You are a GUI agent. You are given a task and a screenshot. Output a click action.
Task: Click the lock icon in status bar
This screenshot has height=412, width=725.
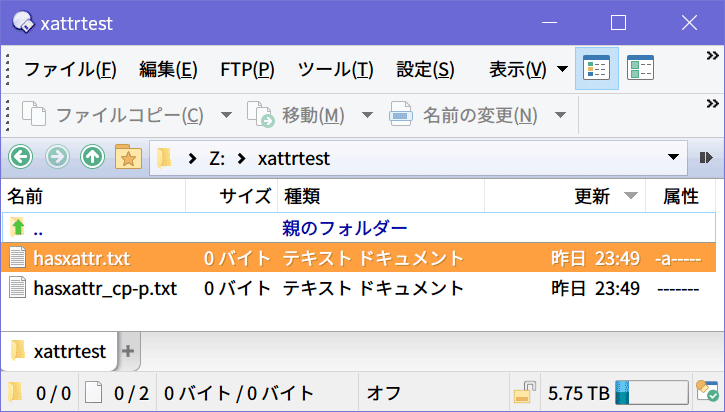pyautogui.click(x=523, y=393)
